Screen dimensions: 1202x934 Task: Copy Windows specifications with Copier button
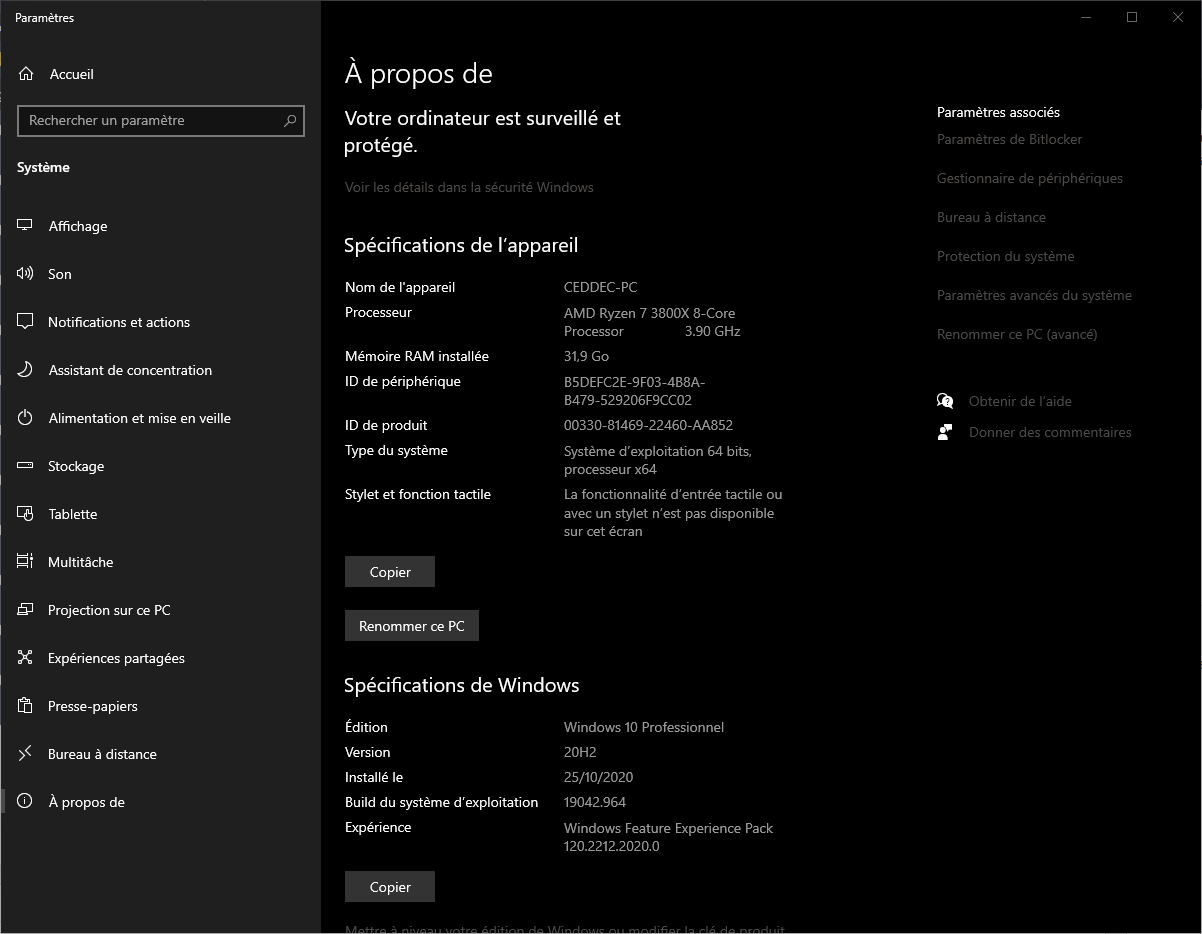pyautogui.click(x=390, y=887)
